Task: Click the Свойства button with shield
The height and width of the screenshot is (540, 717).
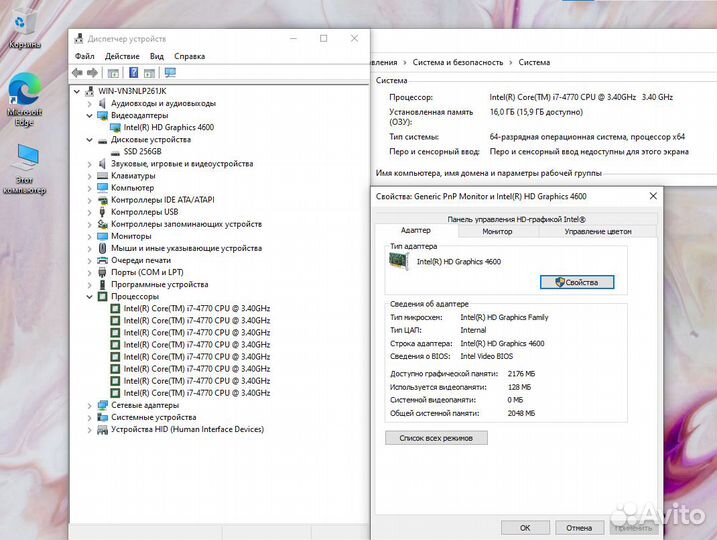Action: point(577,282)
